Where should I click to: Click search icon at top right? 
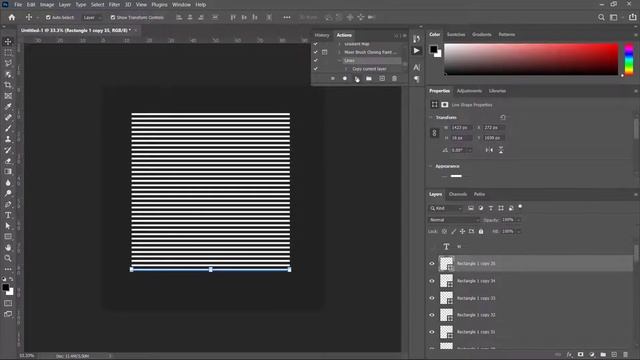[x=601, y=17]
